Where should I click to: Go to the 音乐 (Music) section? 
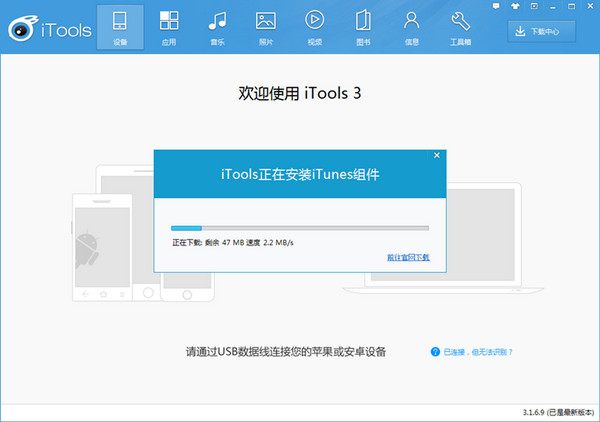(x=217, y=28)
